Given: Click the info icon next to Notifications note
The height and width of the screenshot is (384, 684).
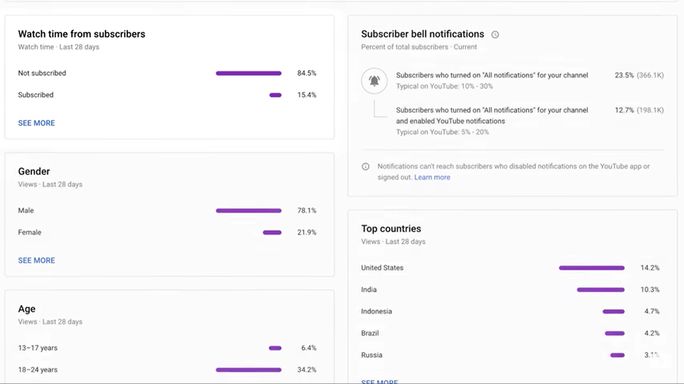Looking at the screenshot, I should pos(366,166).
